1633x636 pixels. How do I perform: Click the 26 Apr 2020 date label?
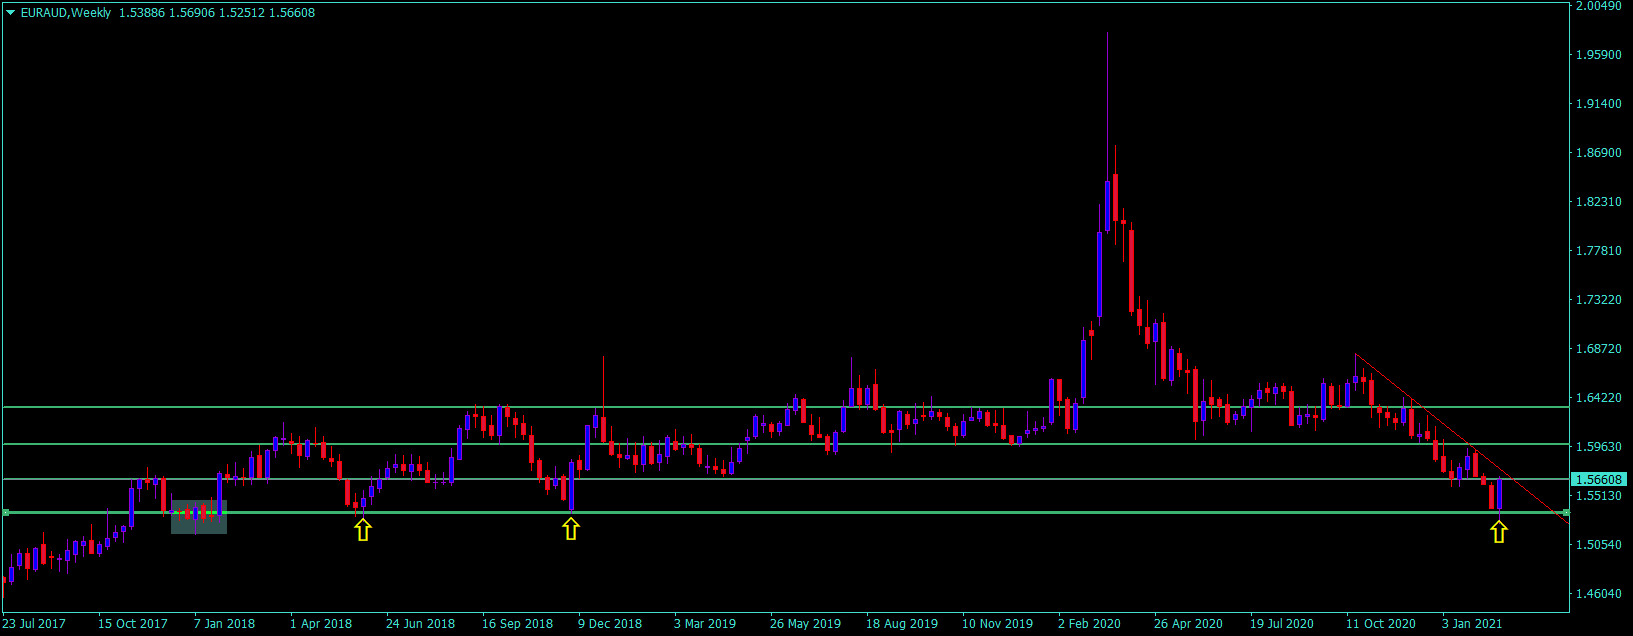(x=1188, y=624)
